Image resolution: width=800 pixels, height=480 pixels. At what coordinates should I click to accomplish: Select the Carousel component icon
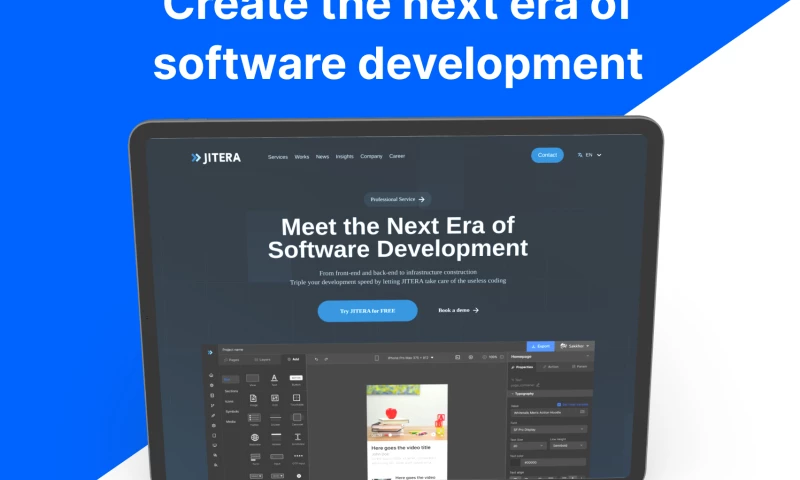297,419
